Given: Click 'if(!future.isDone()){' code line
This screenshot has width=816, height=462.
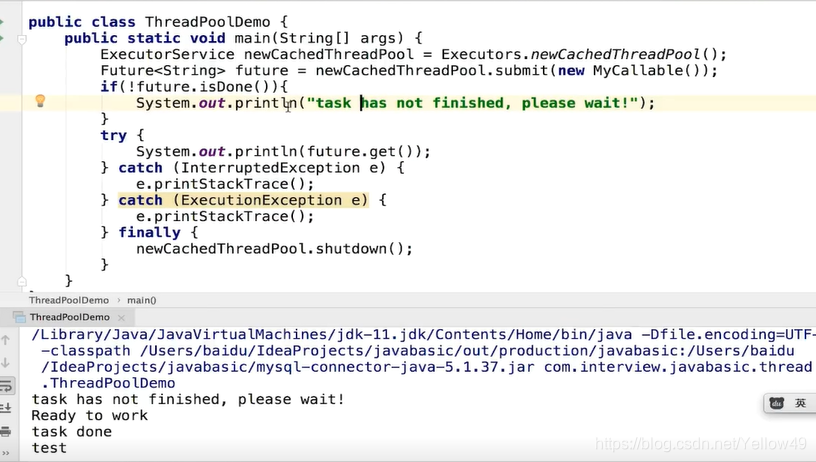Looking at the screenshot, I should click(x=194, y=87).
